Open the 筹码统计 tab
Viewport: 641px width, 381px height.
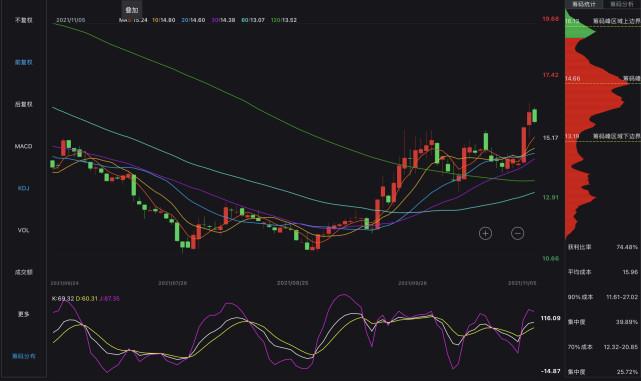583,4
